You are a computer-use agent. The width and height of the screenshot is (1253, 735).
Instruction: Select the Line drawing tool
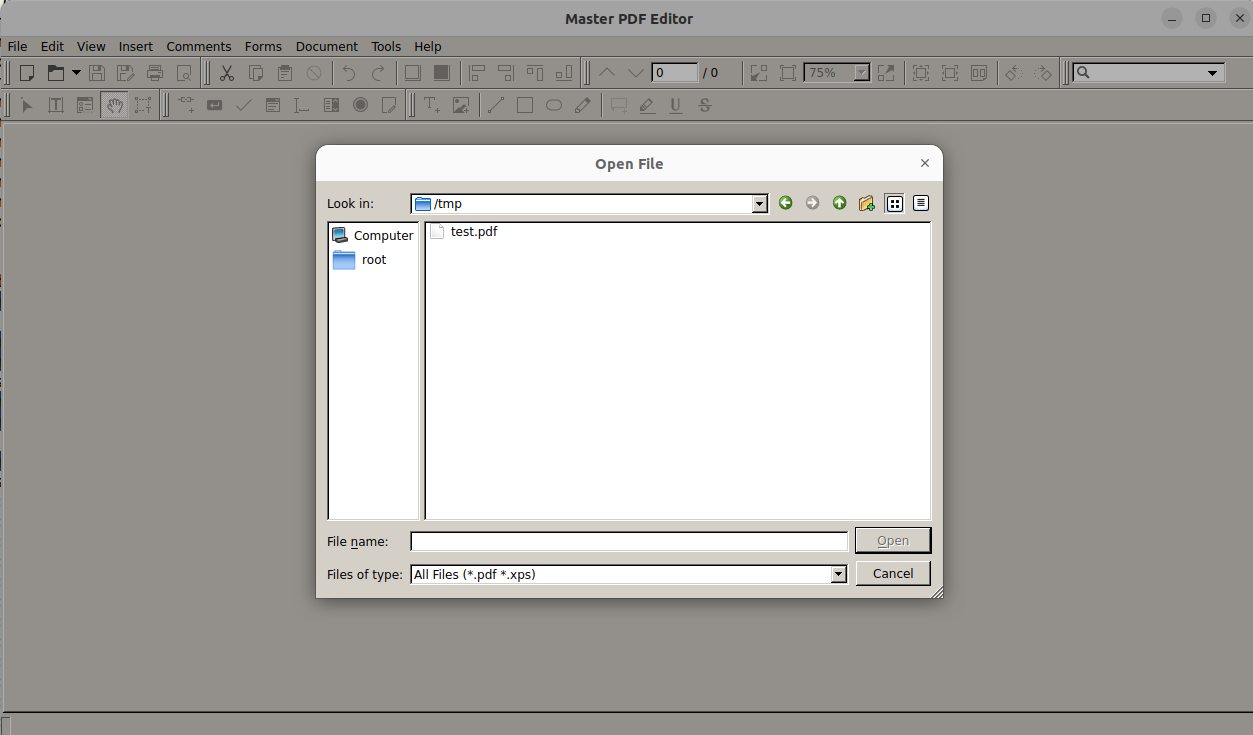pos(495,105)
